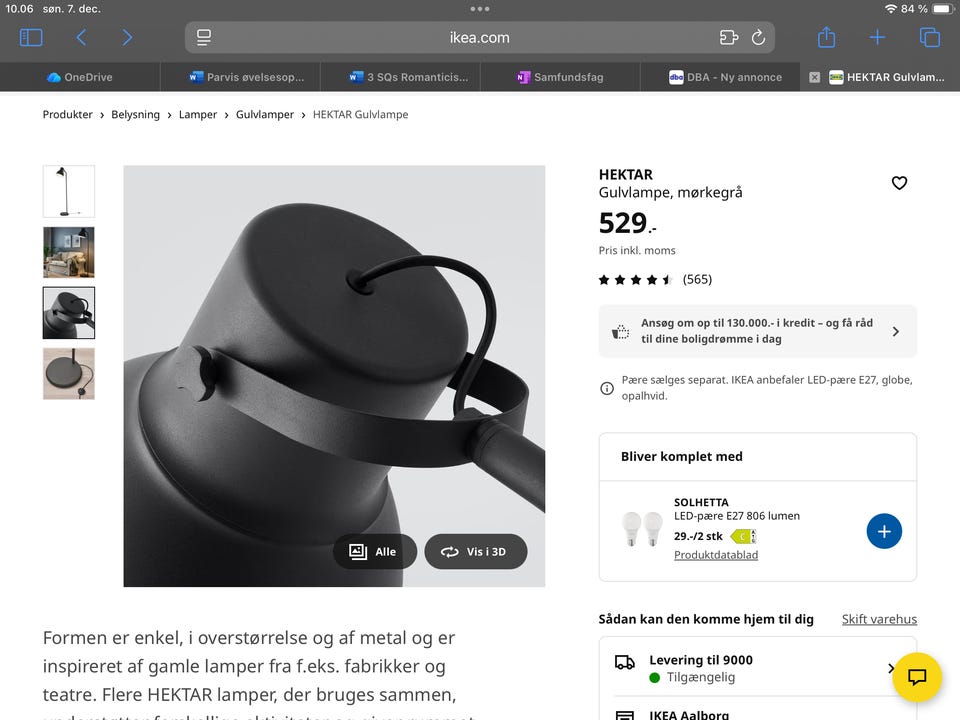Change store with Skift varehus
Image resolution: width=960 pixels, height=720 pixels.
879,619
